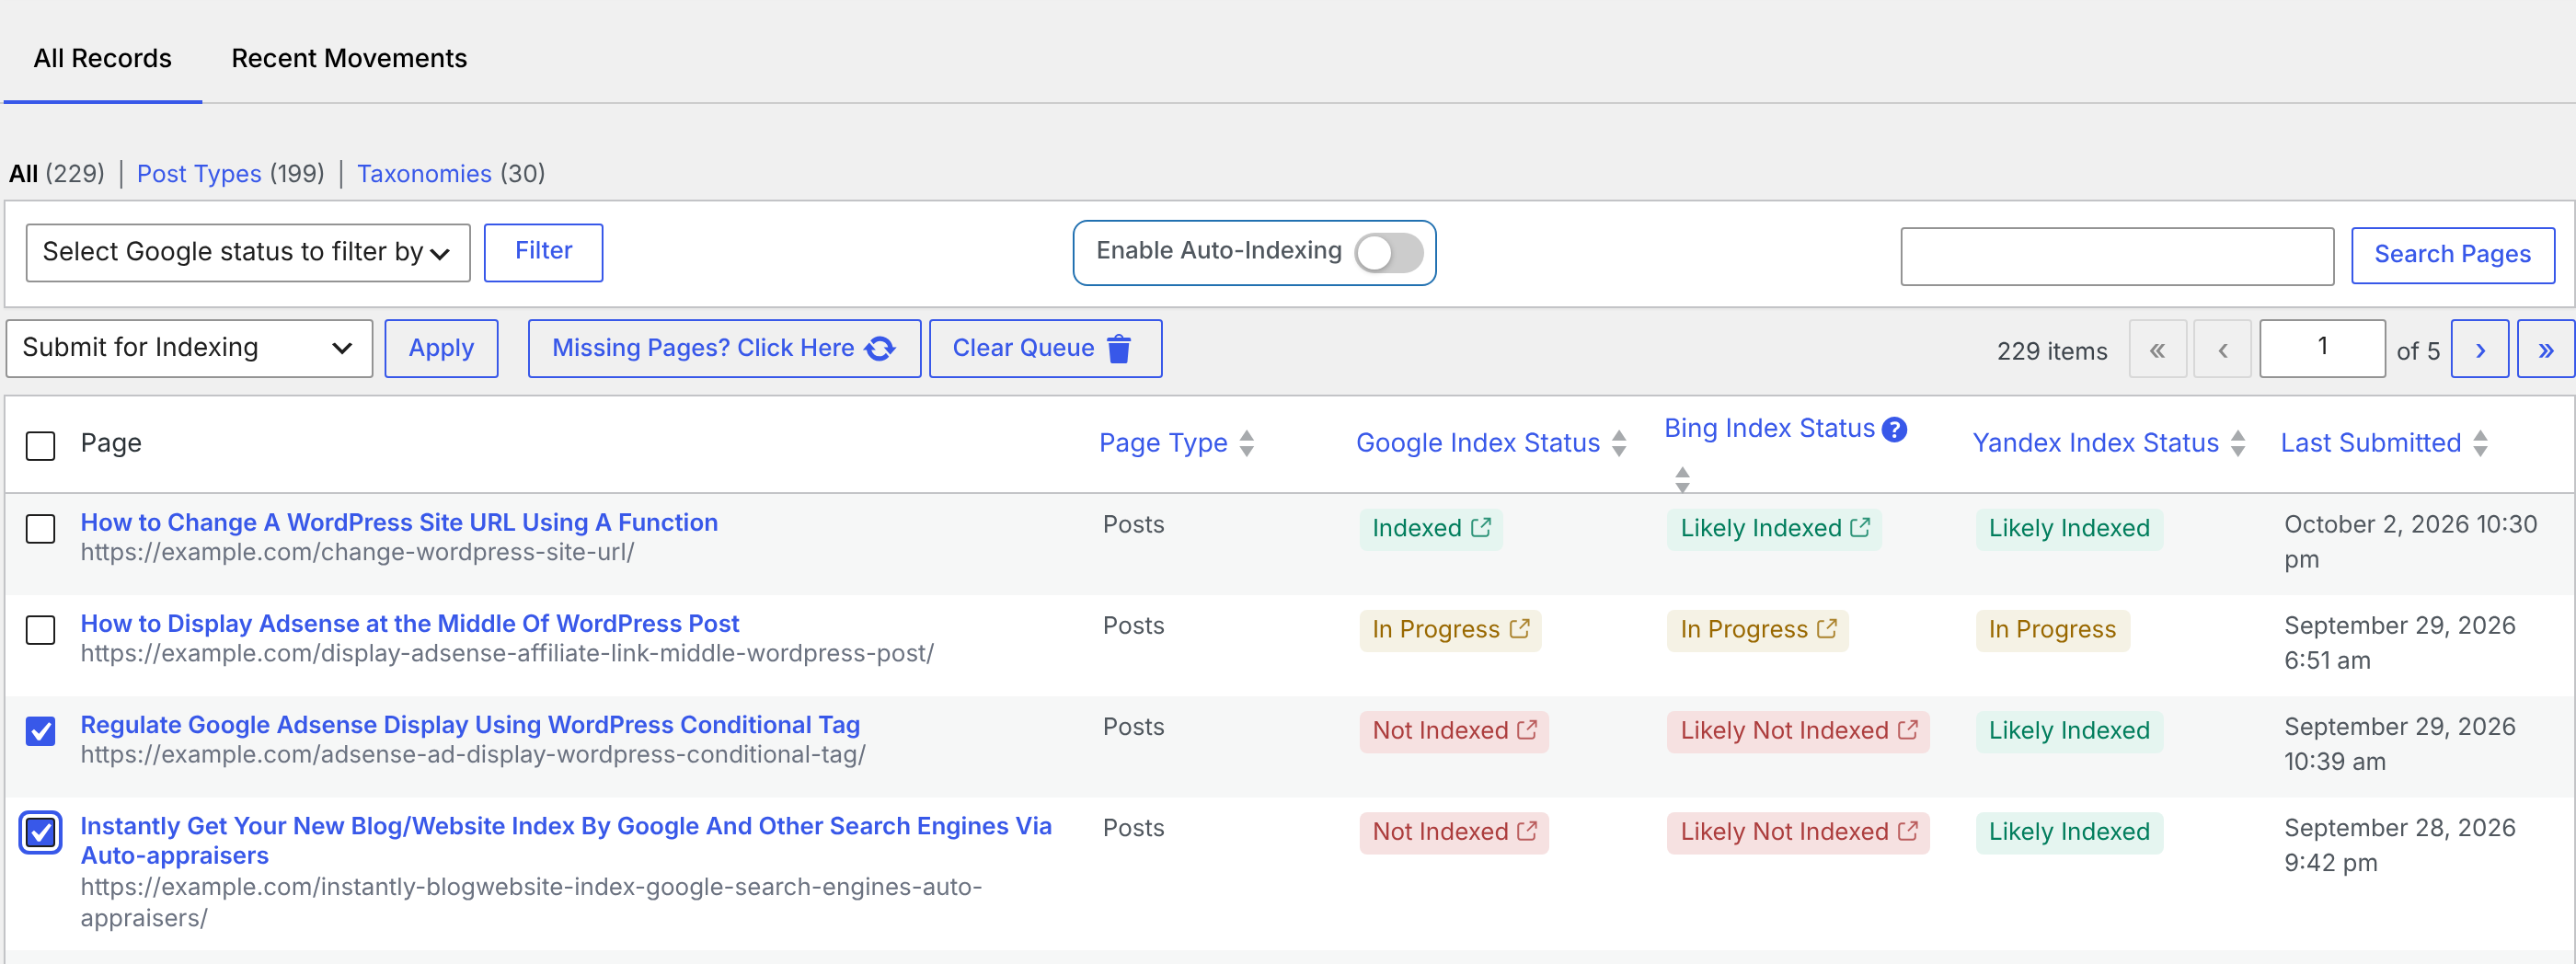
Task: Check the How to Change A WordPress Site URL row
Action: [x=40, y=528]
